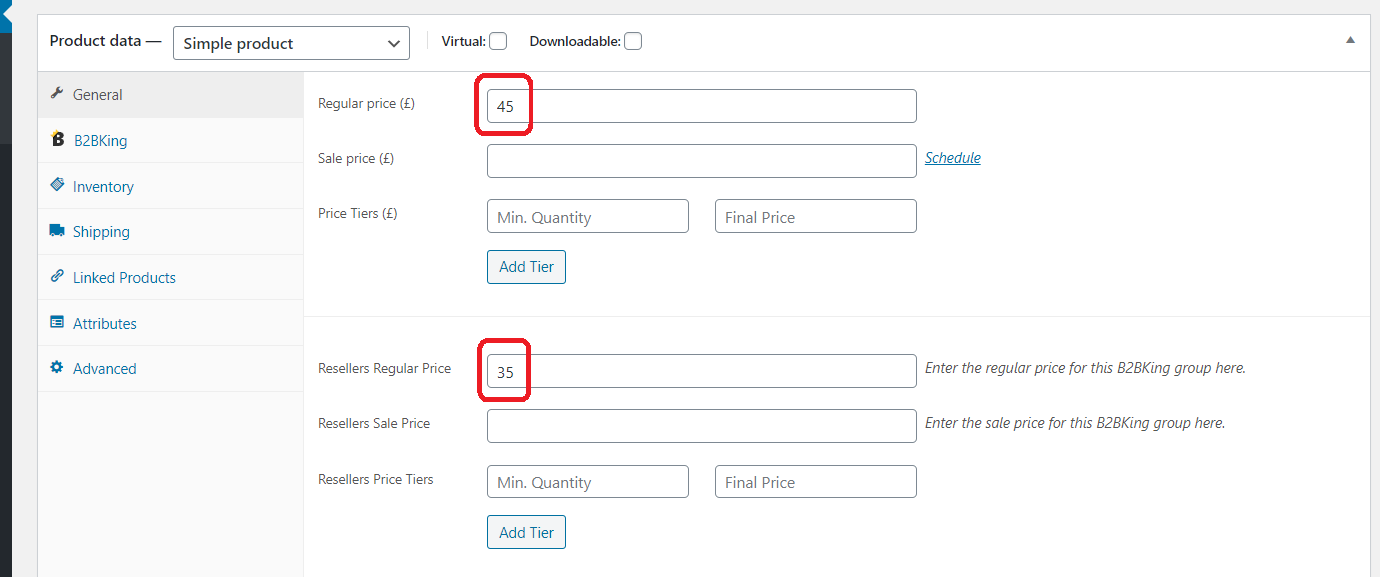The width and height of the screenshot is (1380, 577).
Task: Collapse the Product data panel arrow
Action: pyautogui.click(x=1350, y=41)
